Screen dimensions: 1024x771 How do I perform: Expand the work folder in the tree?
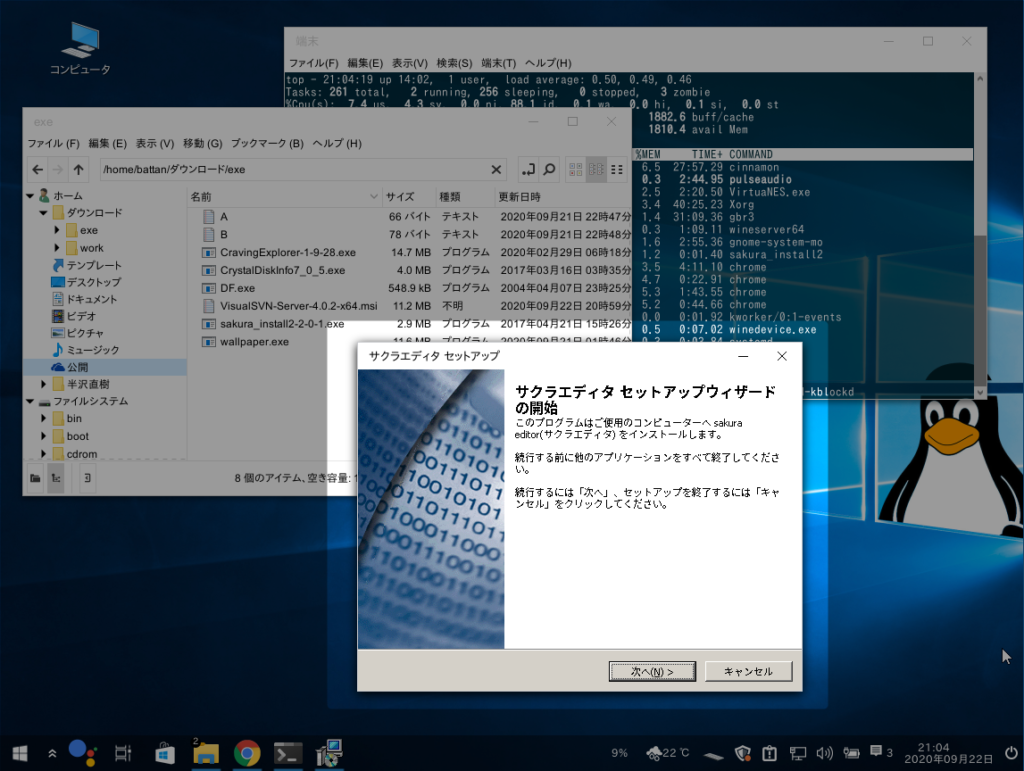pos(57,247)
